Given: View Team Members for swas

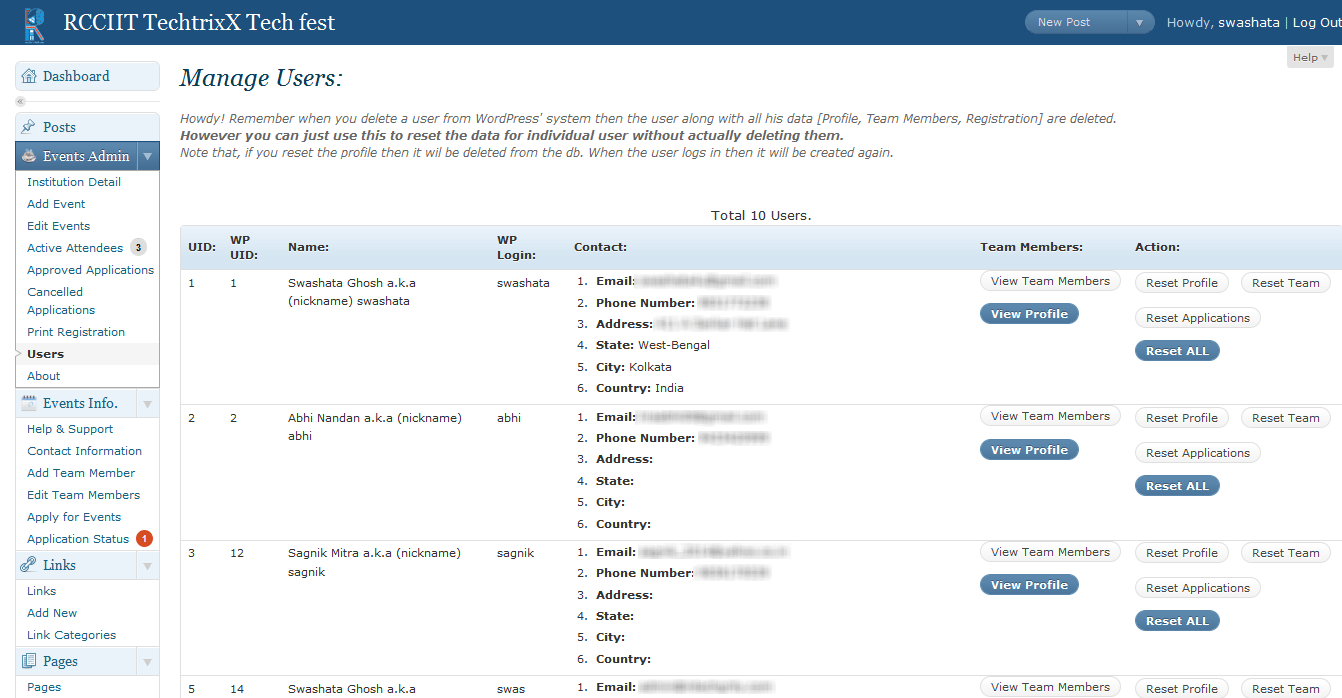Looking at the screenshot, I should (1050, 687).
